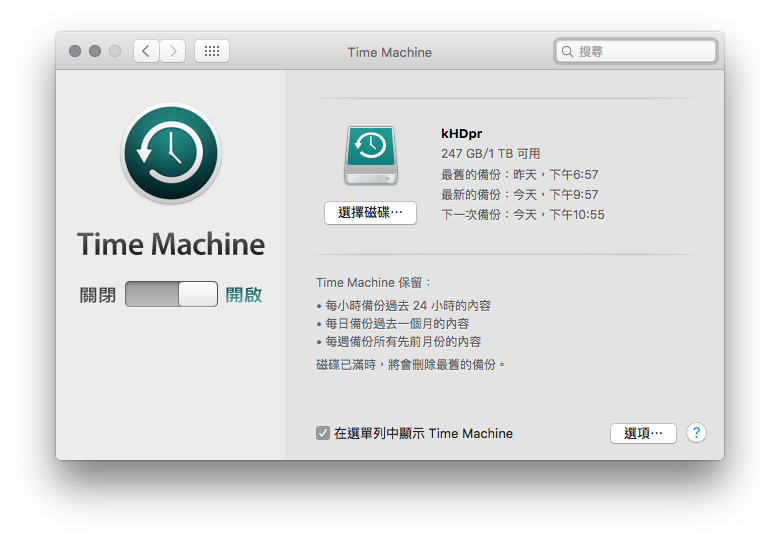Screen dimensions: 780x540
Task: Close the window with the first titlebar button
Action: [75, 51]
